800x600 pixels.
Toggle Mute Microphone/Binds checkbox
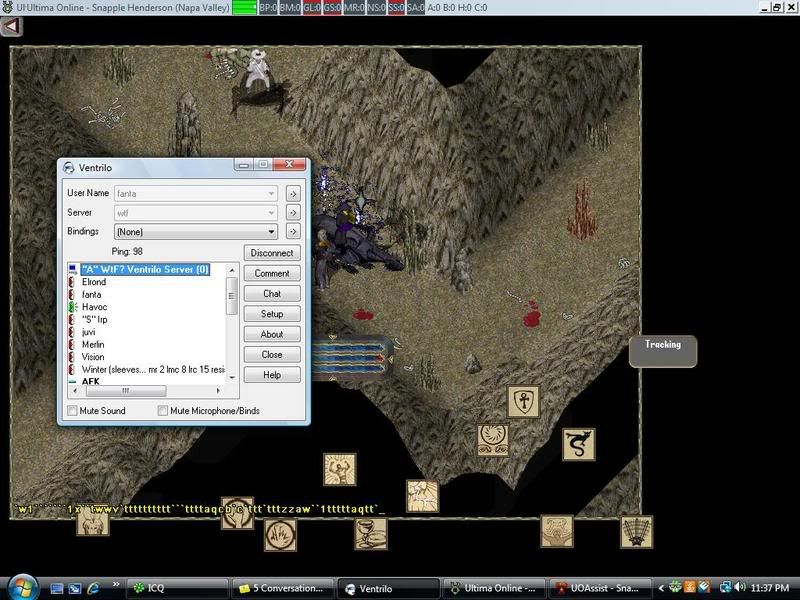click(x=163, y=411)
